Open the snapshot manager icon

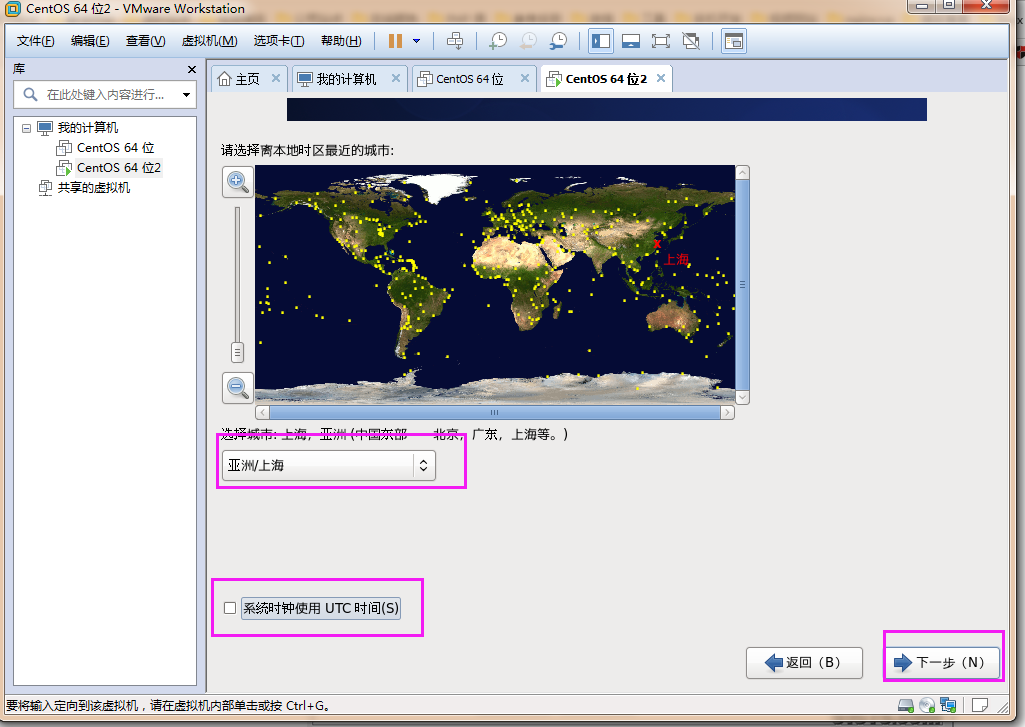click(558, 41)
